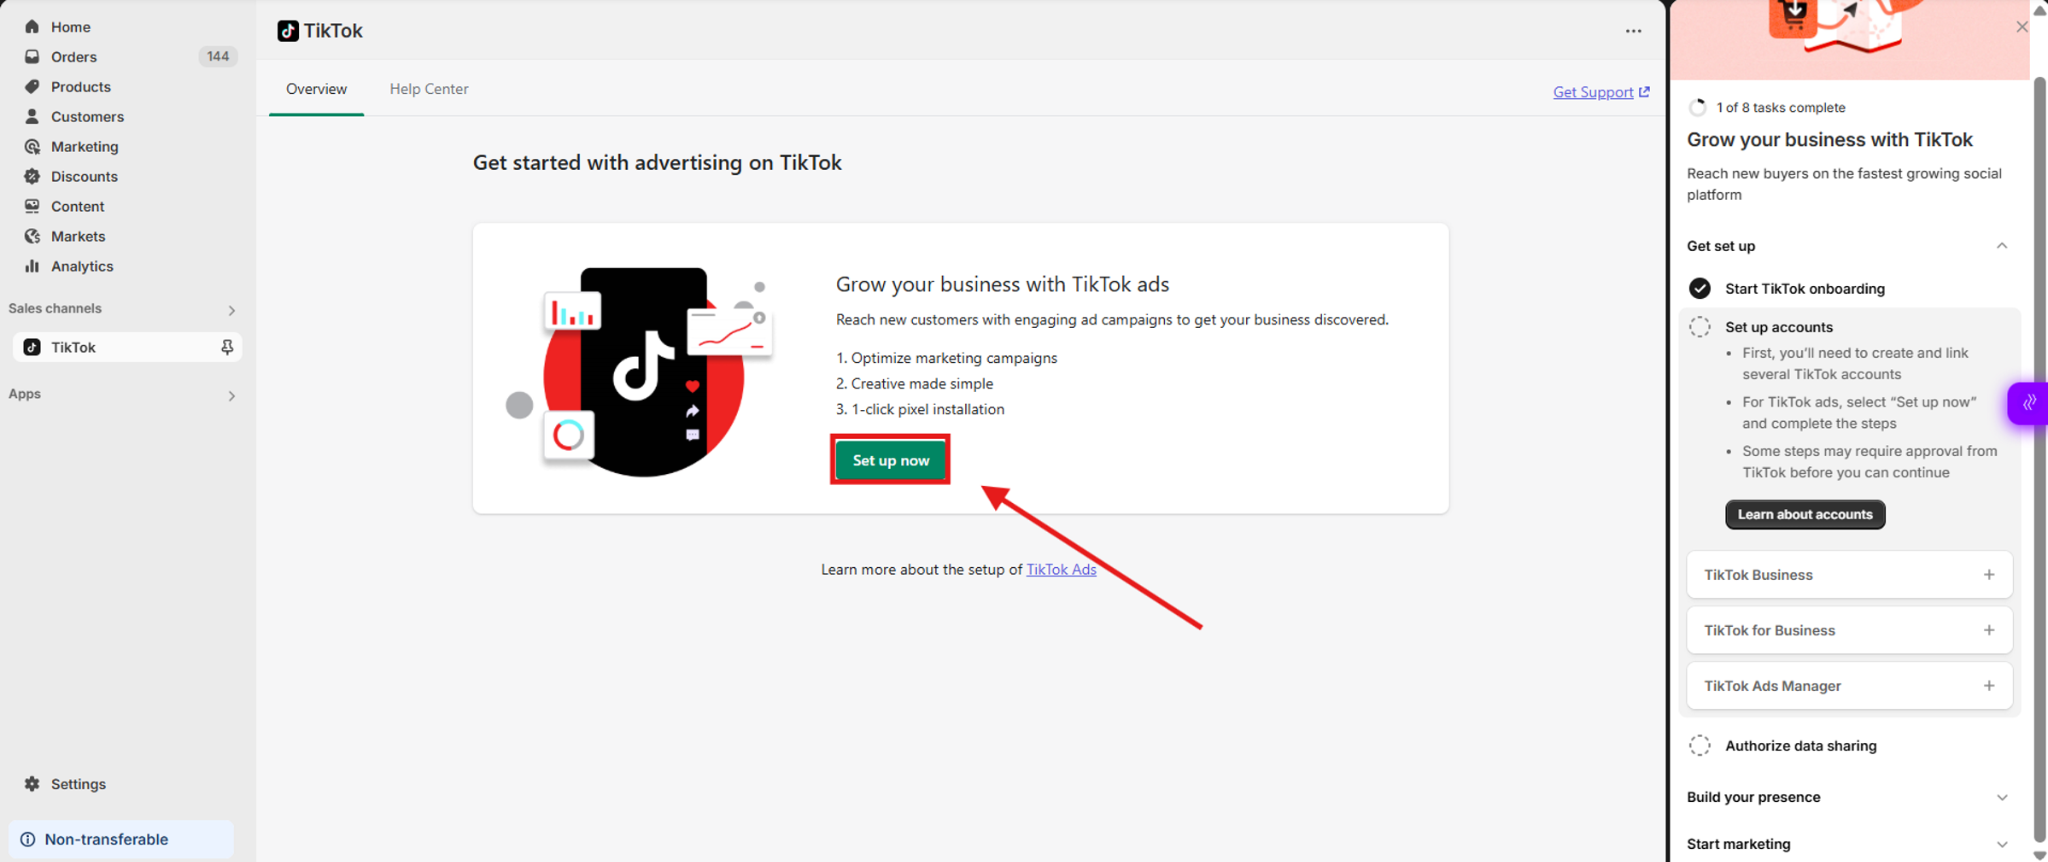Click '1 of 8 tasks complete' text
Image resolution: width=2048 pixels, height=862 pixels.
coord(1781,108)
